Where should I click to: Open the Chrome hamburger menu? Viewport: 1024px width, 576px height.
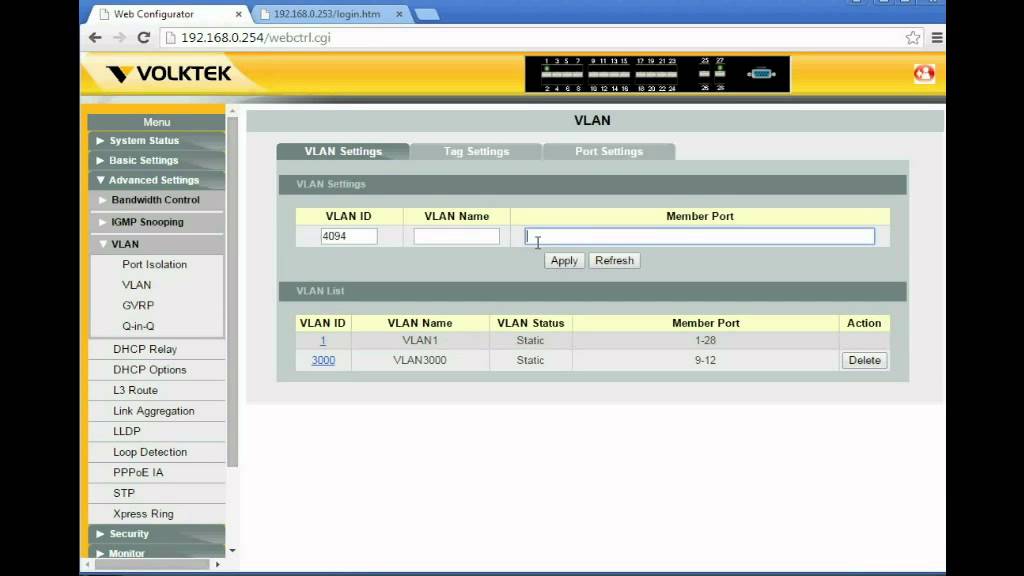tap(936, 38)
